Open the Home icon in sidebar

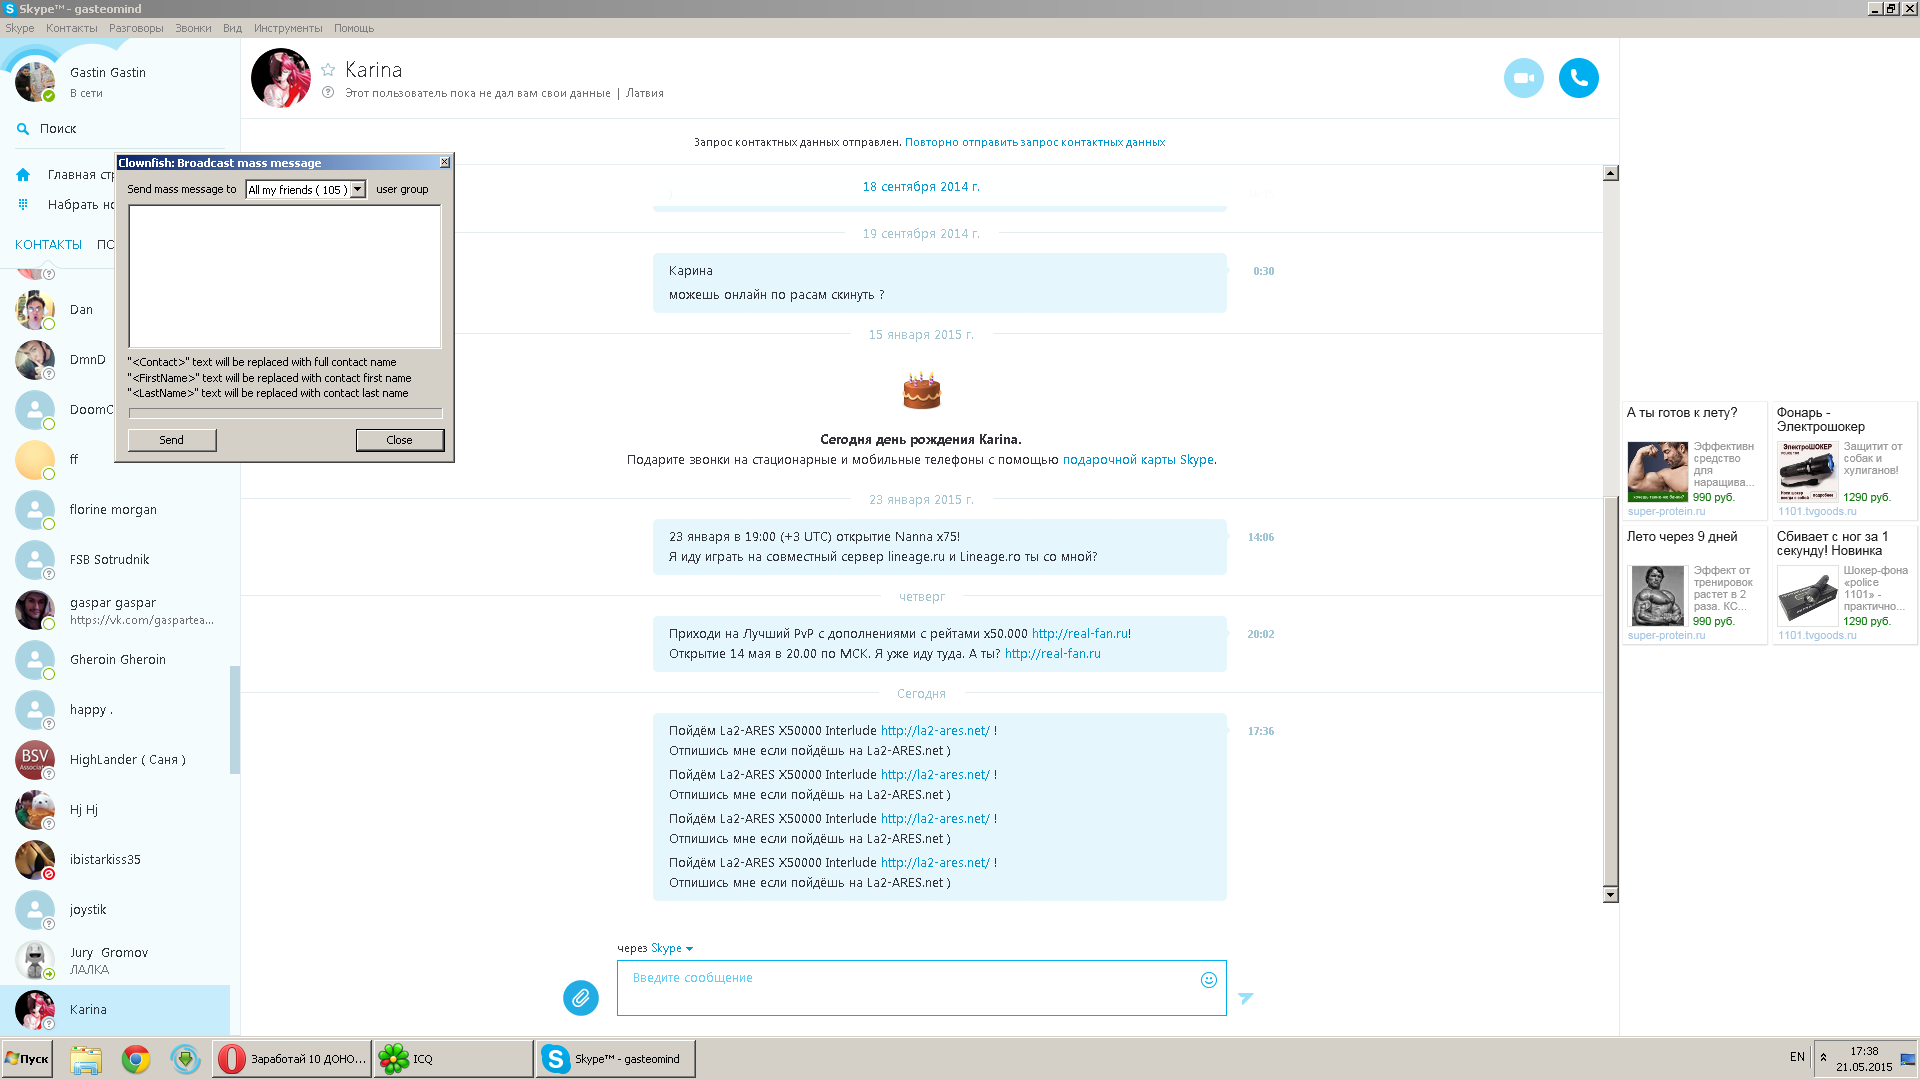(x=23, y=175)
